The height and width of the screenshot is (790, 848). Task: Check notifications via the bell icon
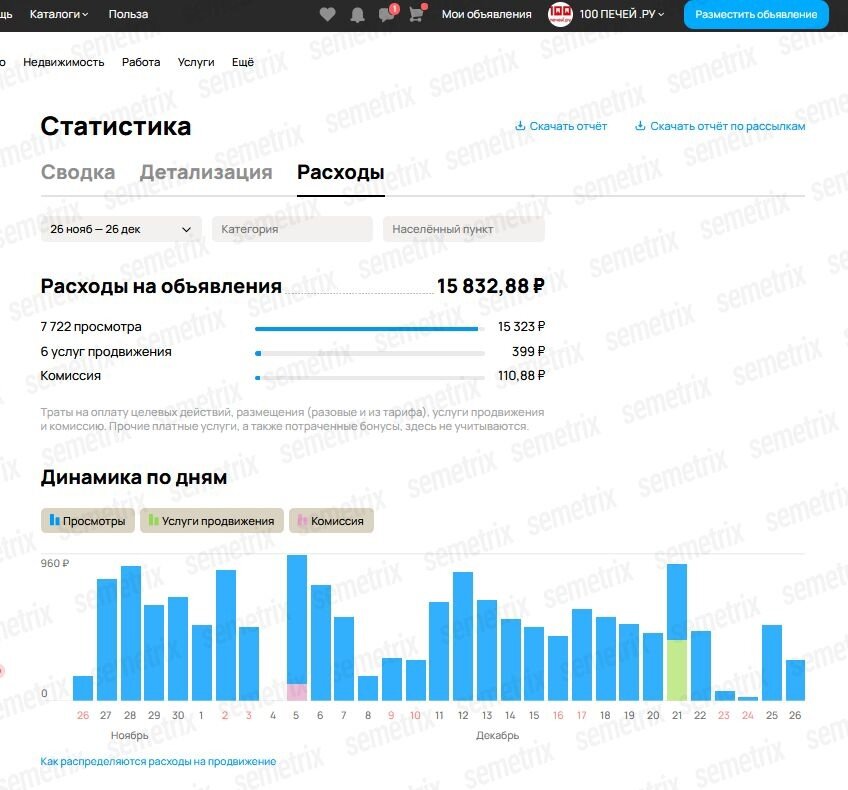(356, 14)
